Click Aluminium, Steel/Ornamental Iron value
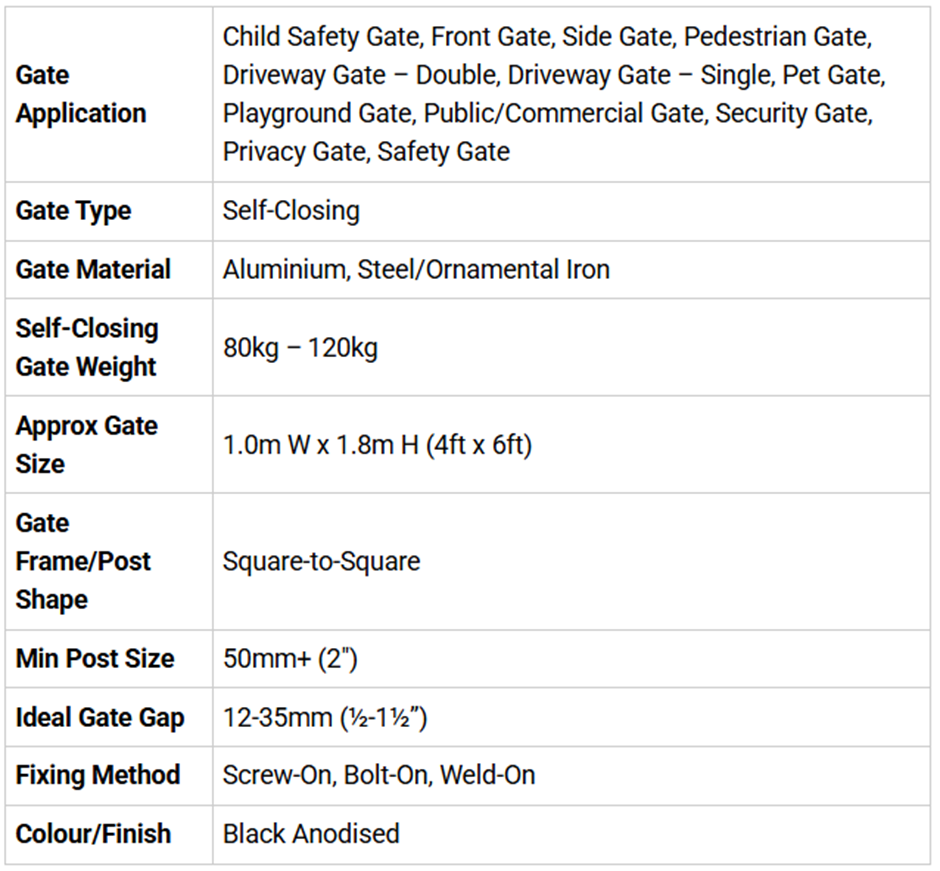 pos(416,269)
